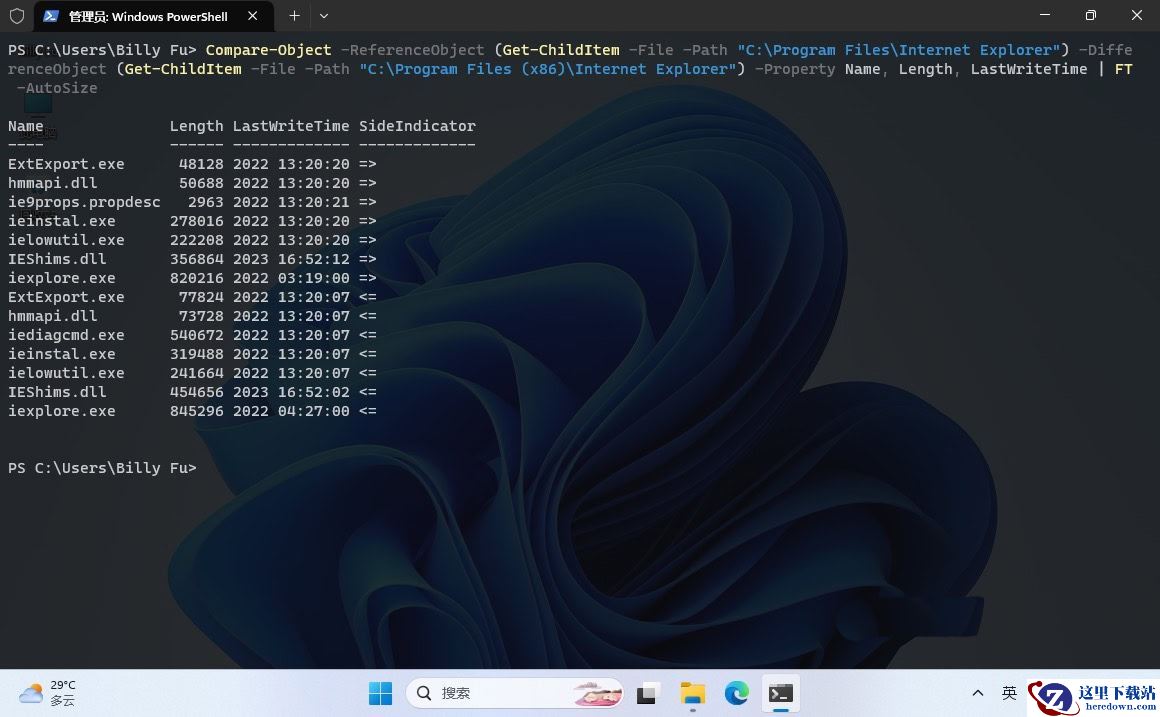Screen dimensions: 1160x717
Task: Show hidden system tray icons
Action: coord(977,693)
